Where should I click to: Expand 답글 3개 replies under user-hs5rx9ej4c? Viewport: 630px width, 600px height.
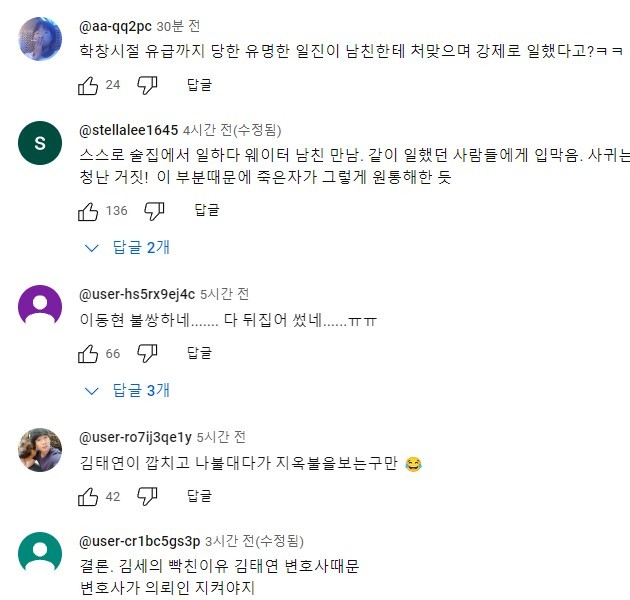click(129, 390)
